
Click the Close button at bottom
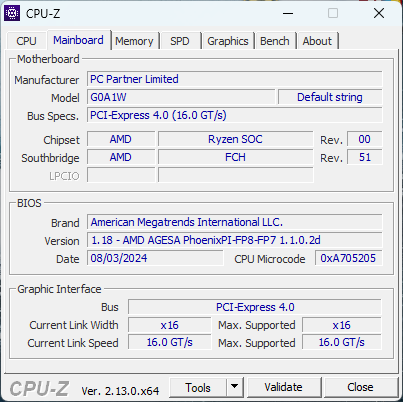[x=360, y=387]
